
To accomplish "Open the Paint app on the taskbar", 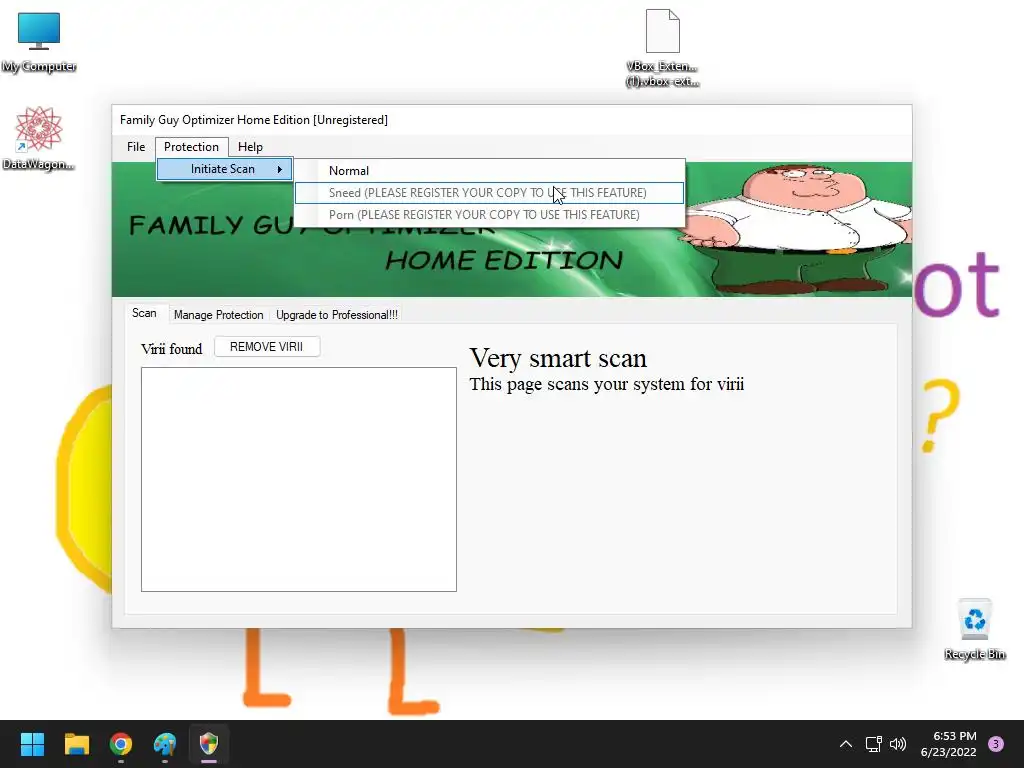I will click(165, 744).
